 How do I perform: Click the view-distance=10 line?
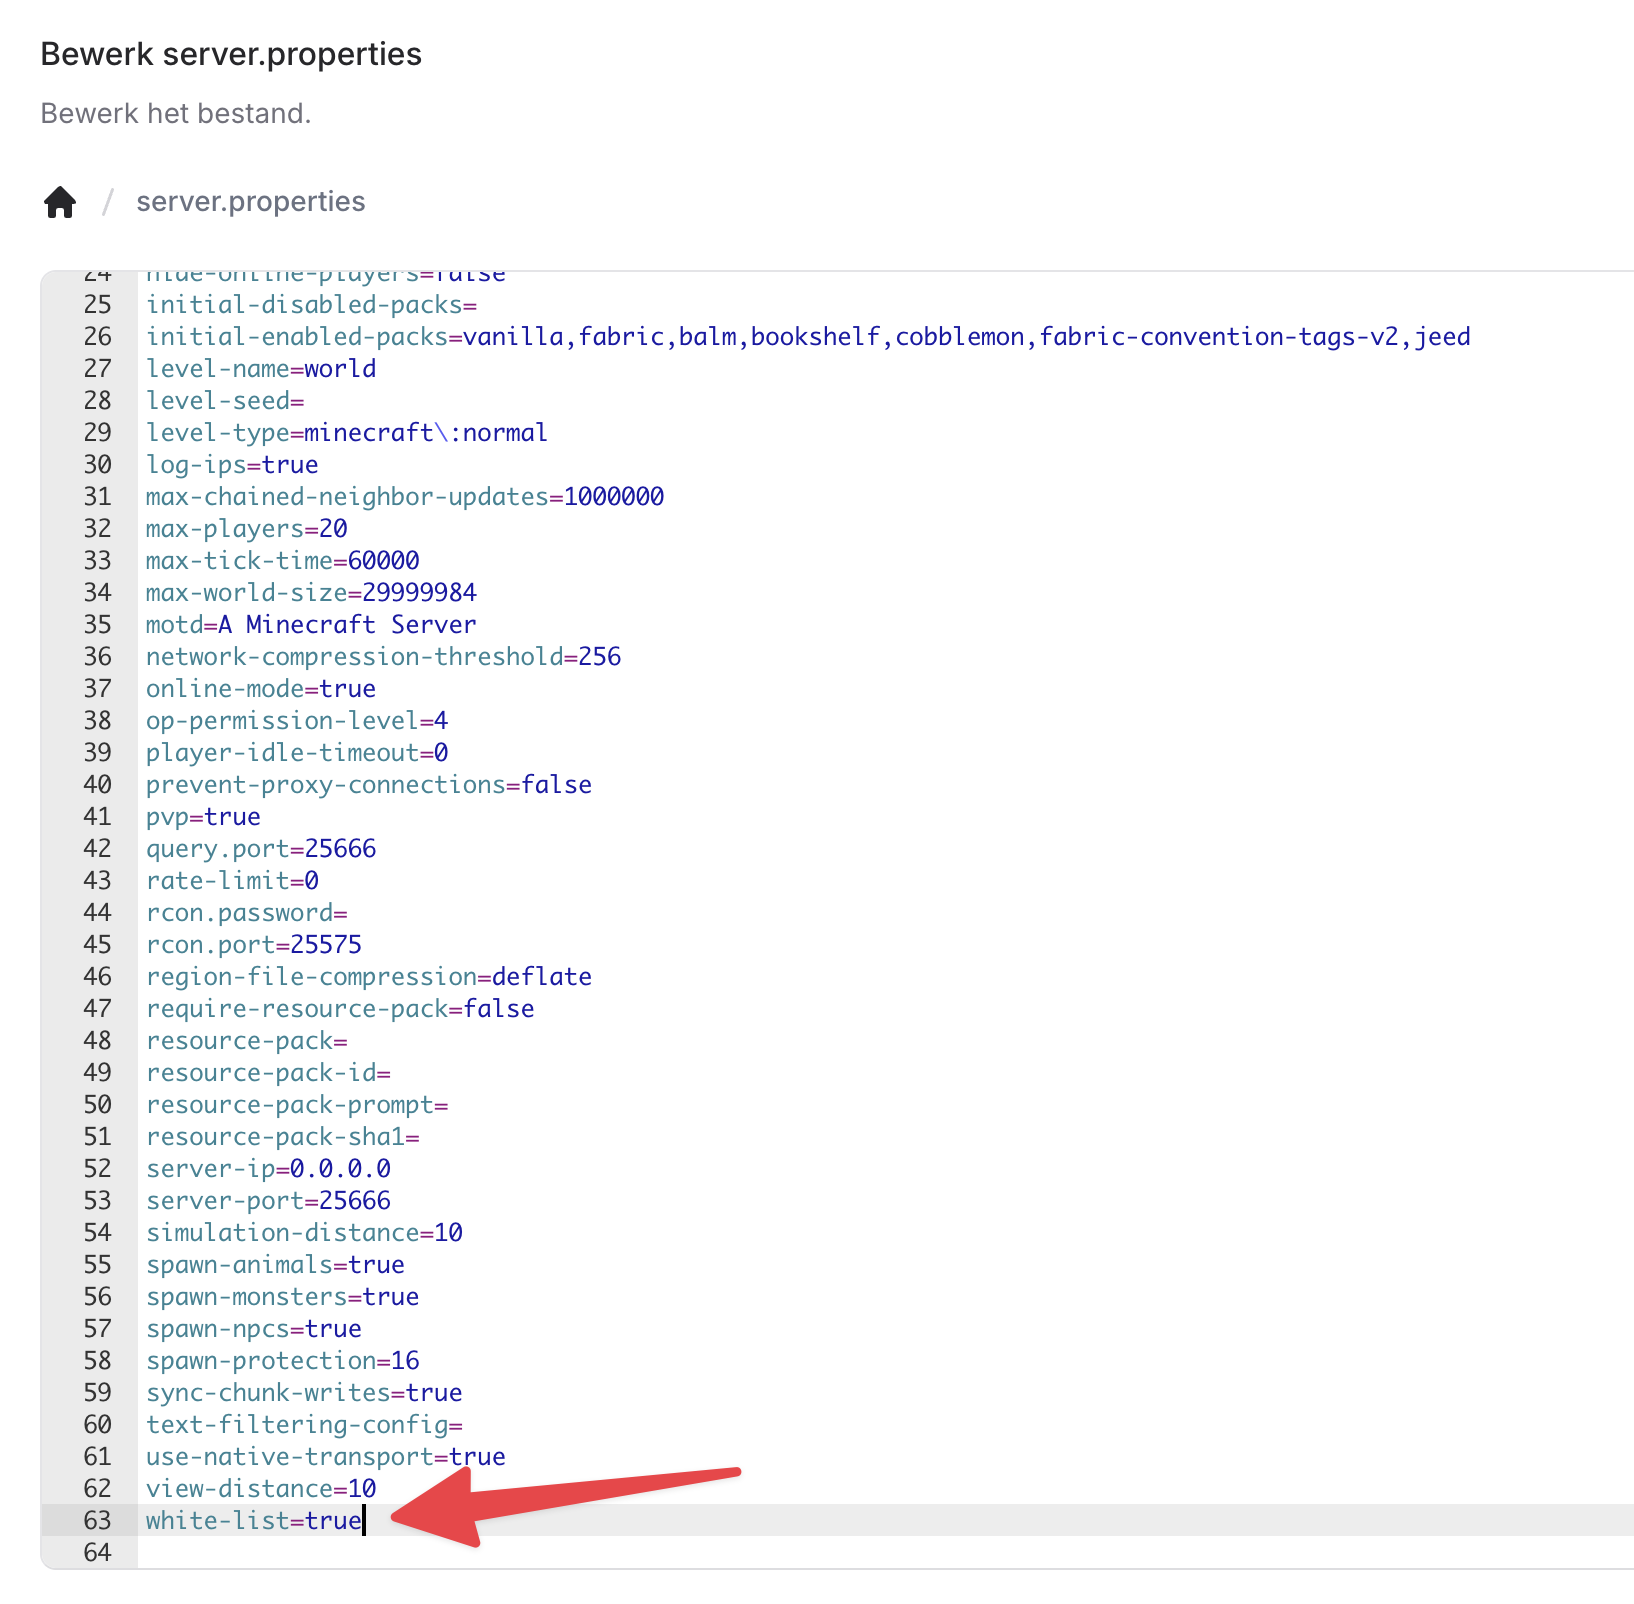260,1488
